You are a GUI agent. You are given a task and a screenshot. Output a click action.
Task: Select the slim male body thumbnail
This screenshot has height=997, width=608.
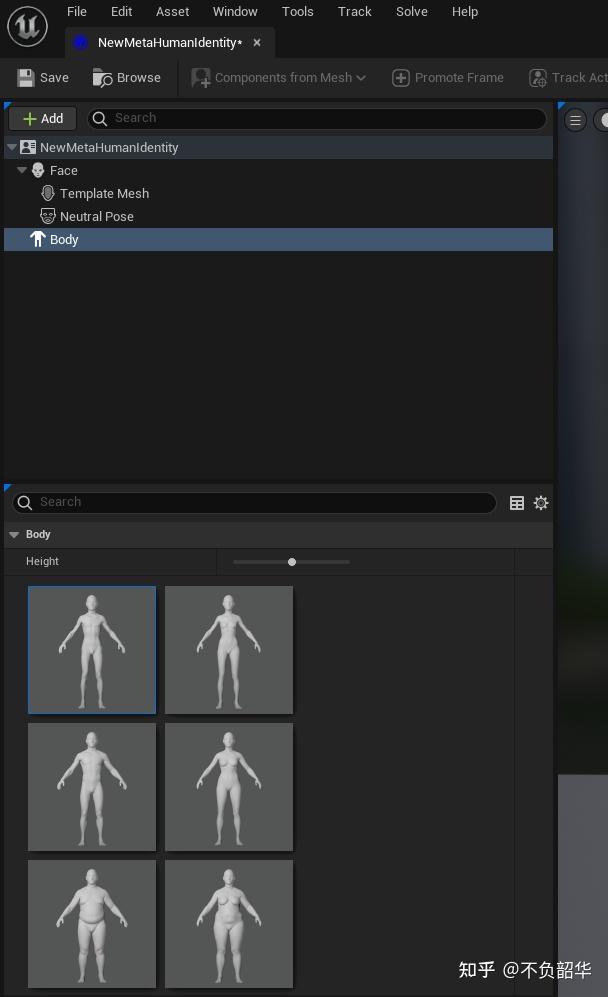tap(92, 650)
